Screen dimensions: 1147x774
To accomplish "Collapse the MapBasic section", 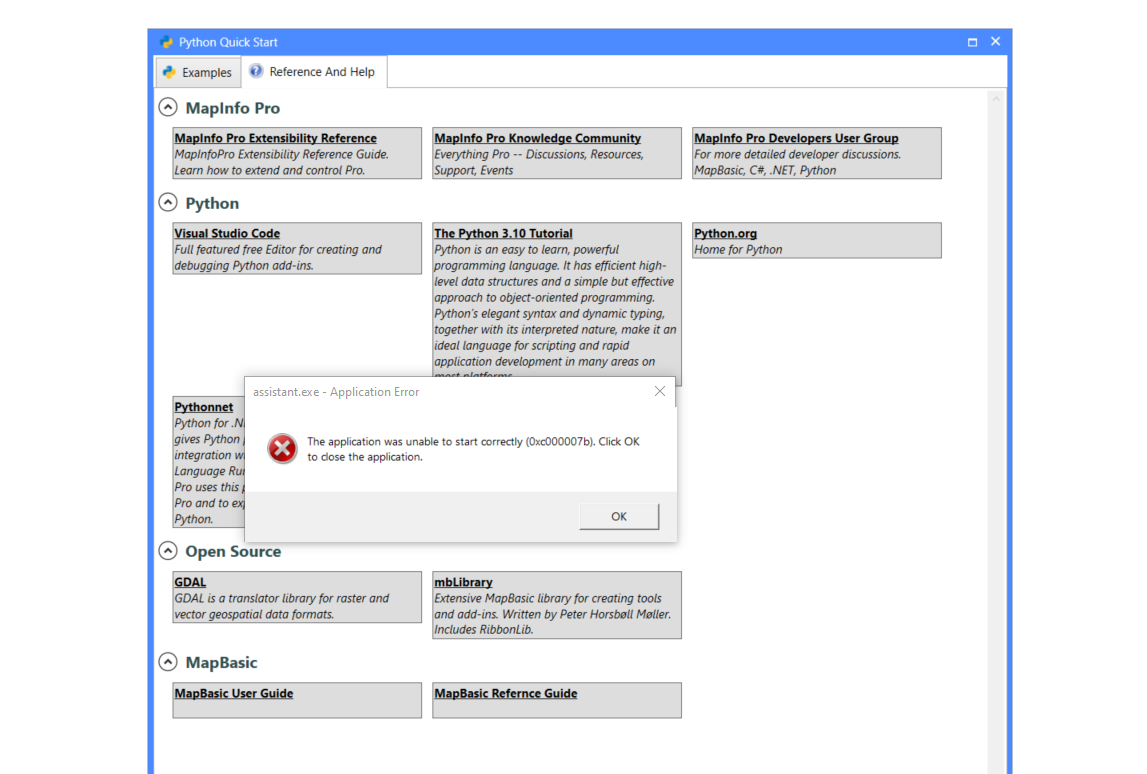I will [168, 662].
